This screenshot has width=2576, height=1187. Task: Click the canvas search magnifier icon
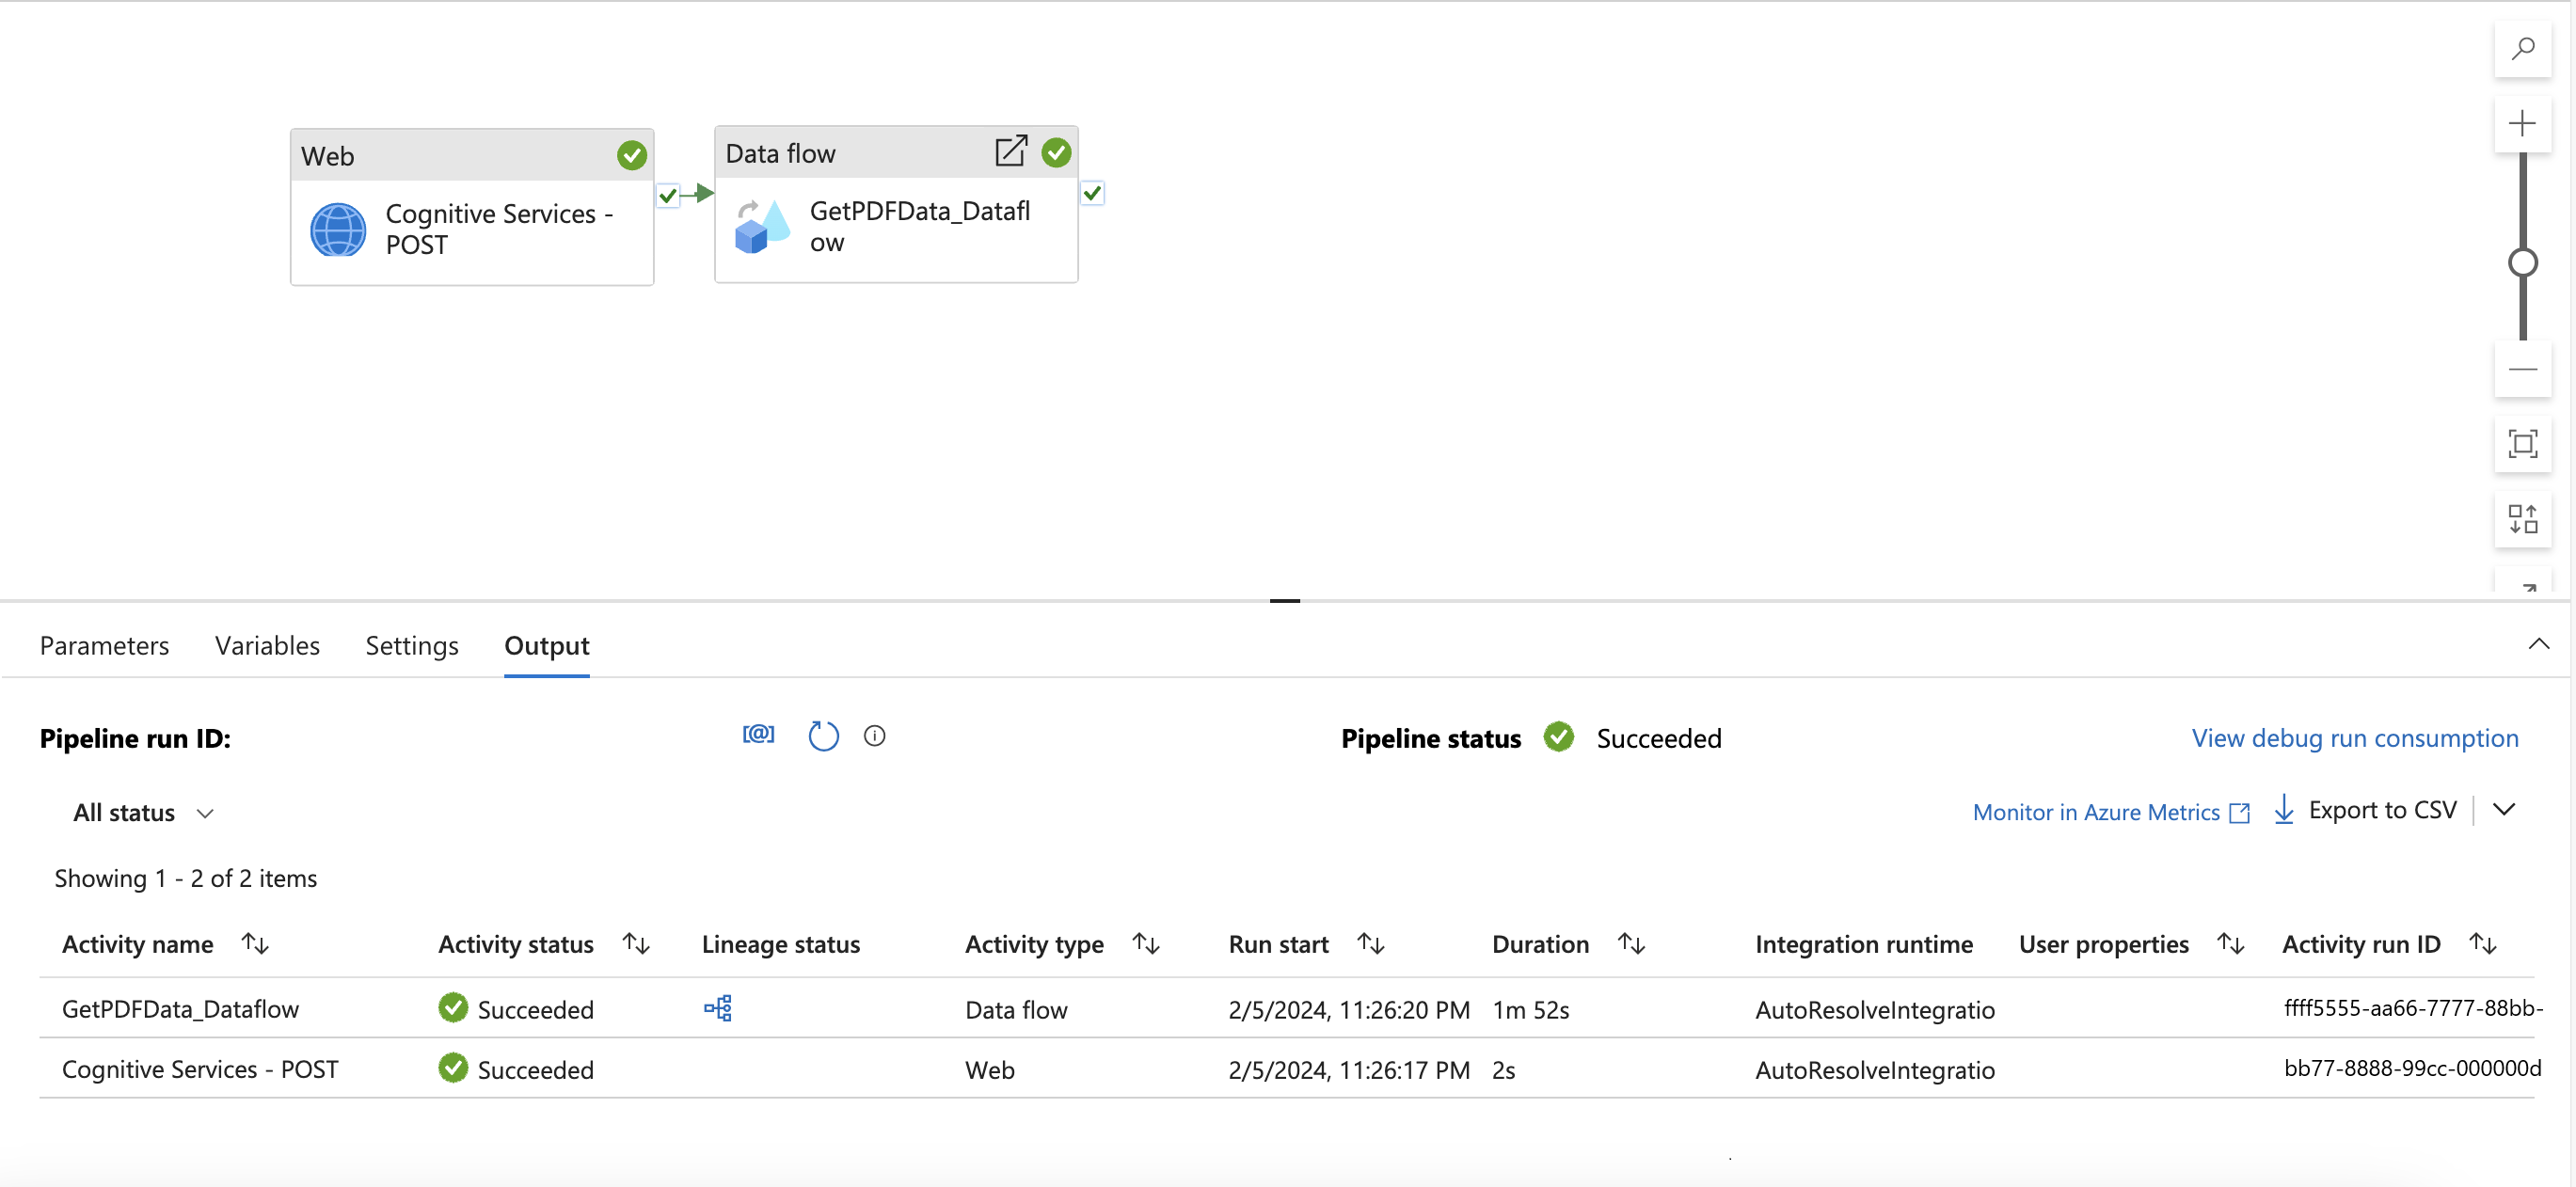[x=2522, y=48]
